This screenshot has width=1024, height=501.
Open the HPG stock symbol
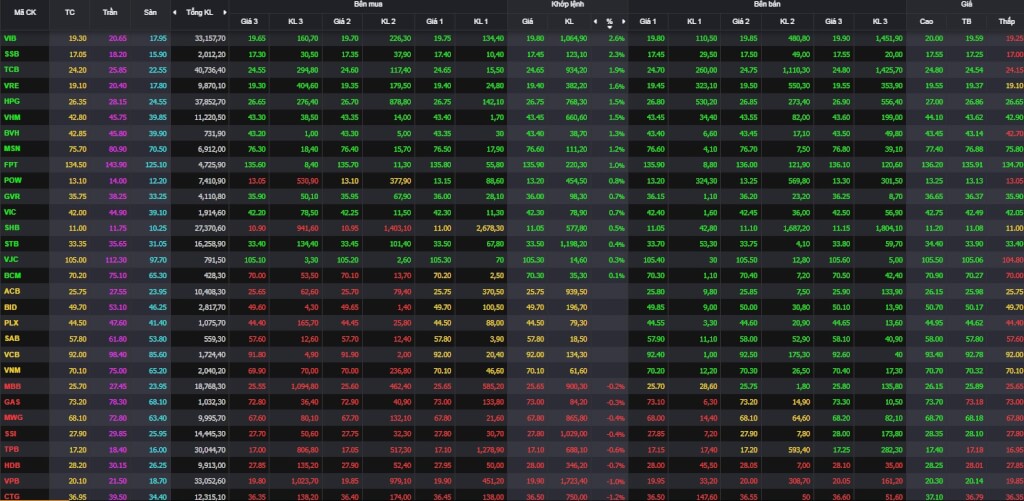tap(11, 101)
